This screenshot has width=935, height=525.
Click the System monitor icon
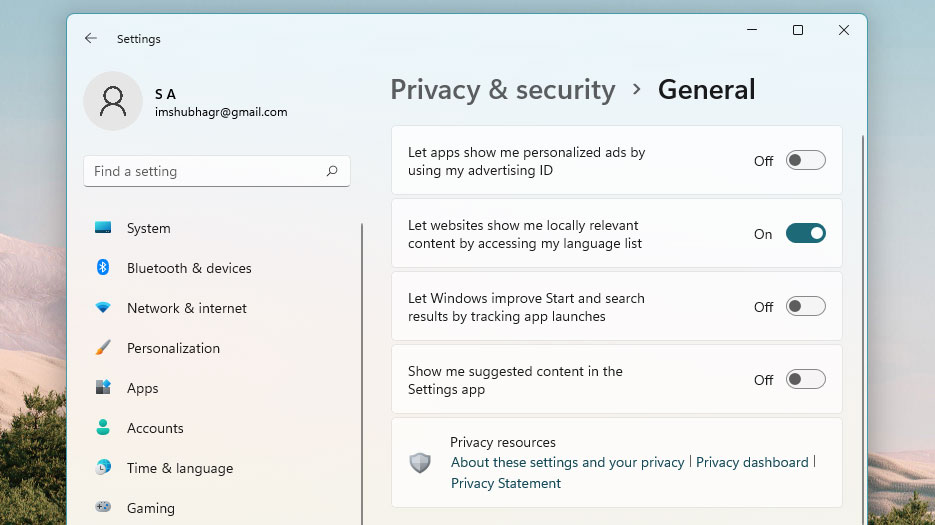click(103, 227)
